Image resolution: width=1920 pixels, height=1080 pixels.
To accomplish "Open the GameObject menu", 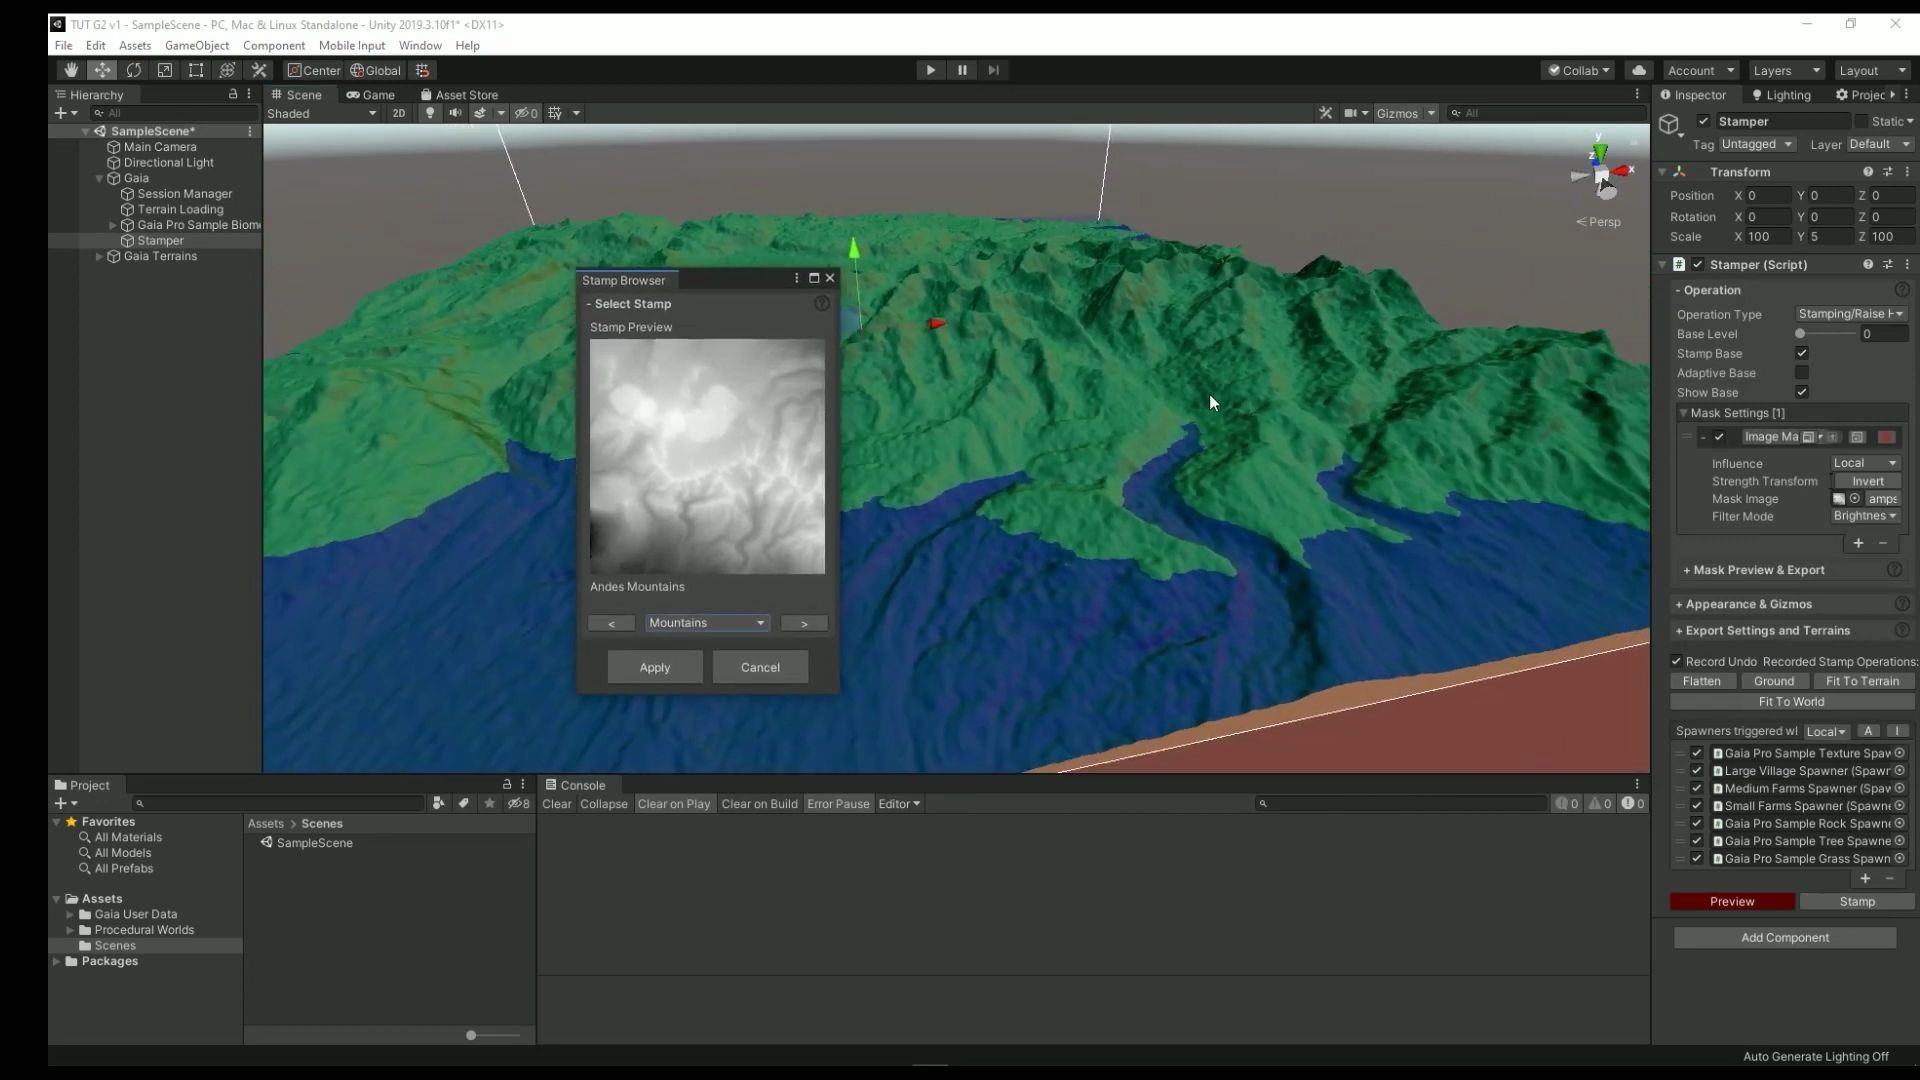I will 196,45.
